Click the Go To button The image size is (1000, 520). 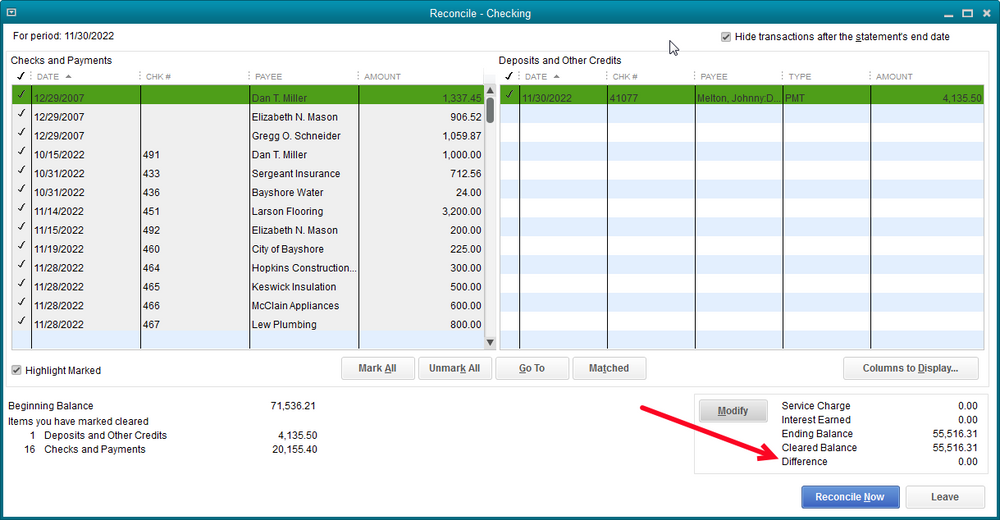tap(532, 368)
